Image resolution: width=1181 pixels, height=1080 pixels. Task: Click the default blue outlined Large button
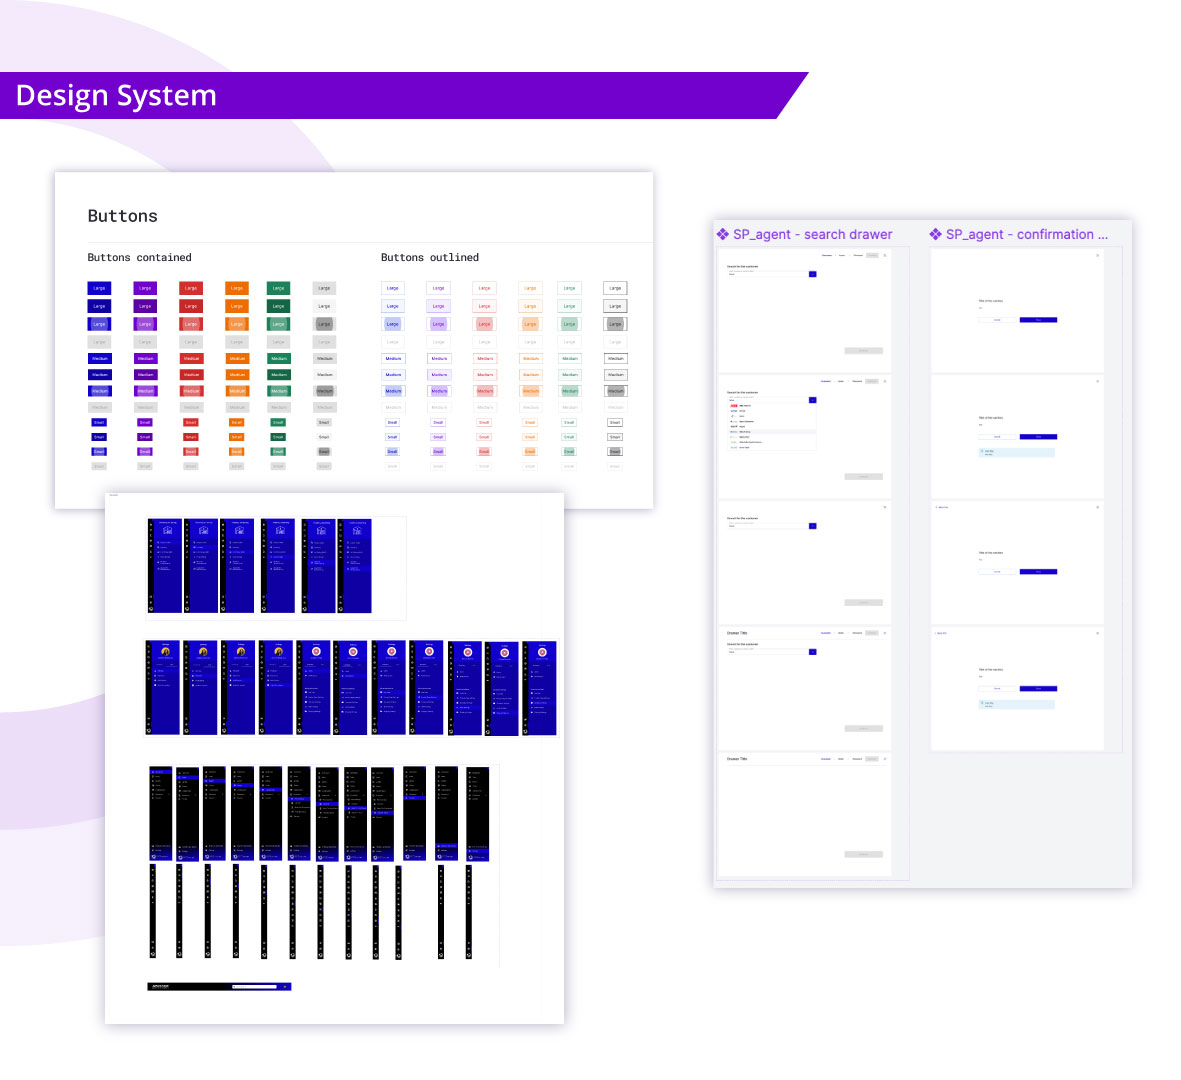point(392,288)
